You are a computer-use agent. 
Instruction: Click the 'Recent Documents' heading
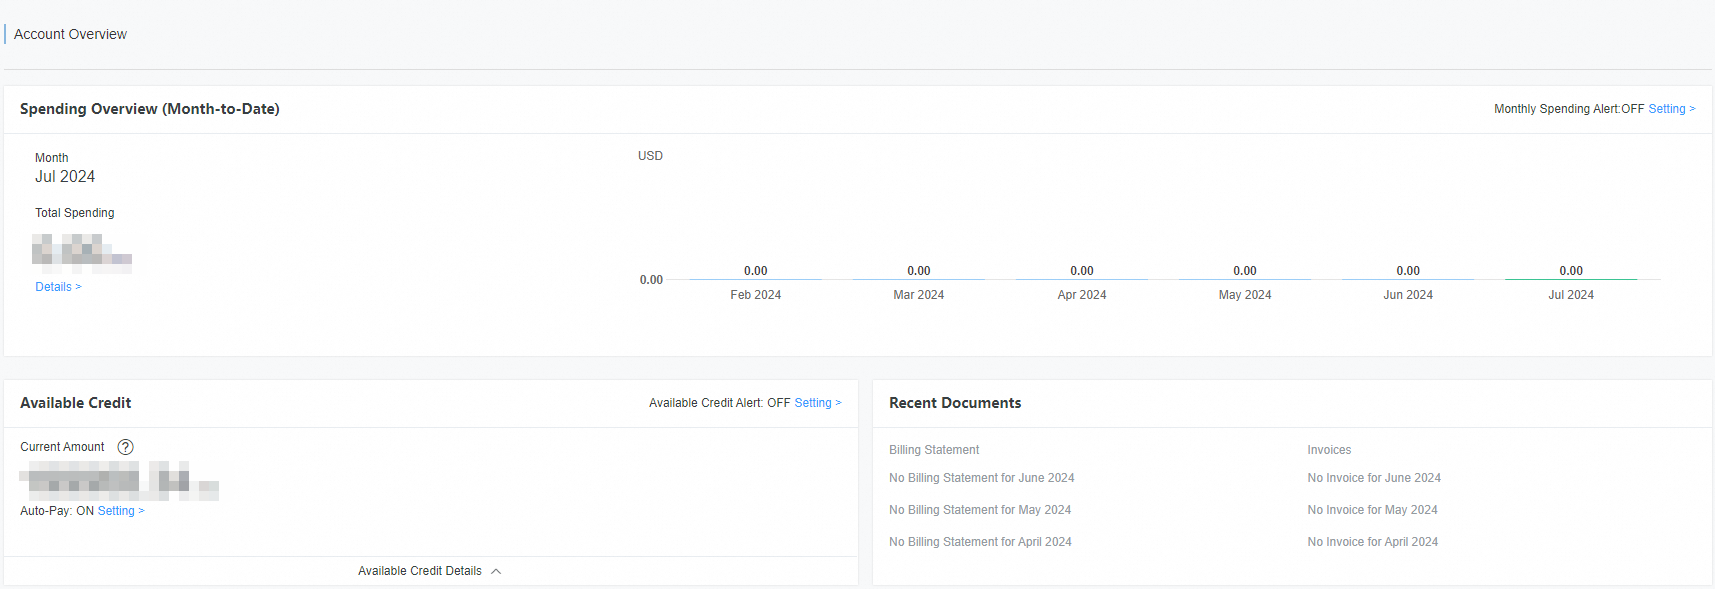coord(955,403)
